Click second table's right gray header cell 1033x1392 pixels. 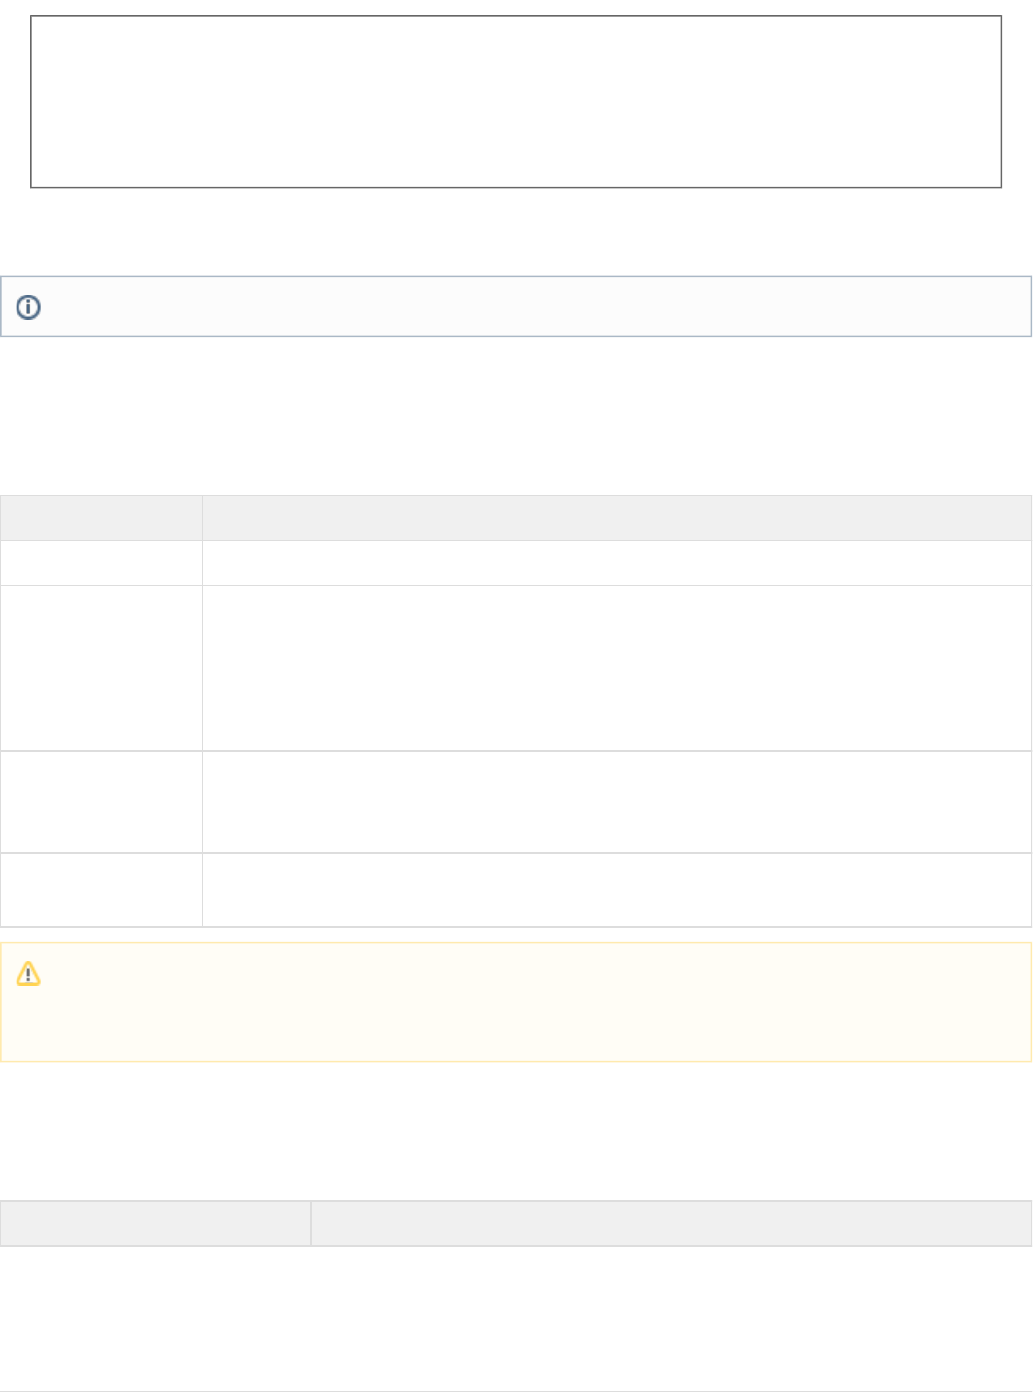coord(670,1223)
